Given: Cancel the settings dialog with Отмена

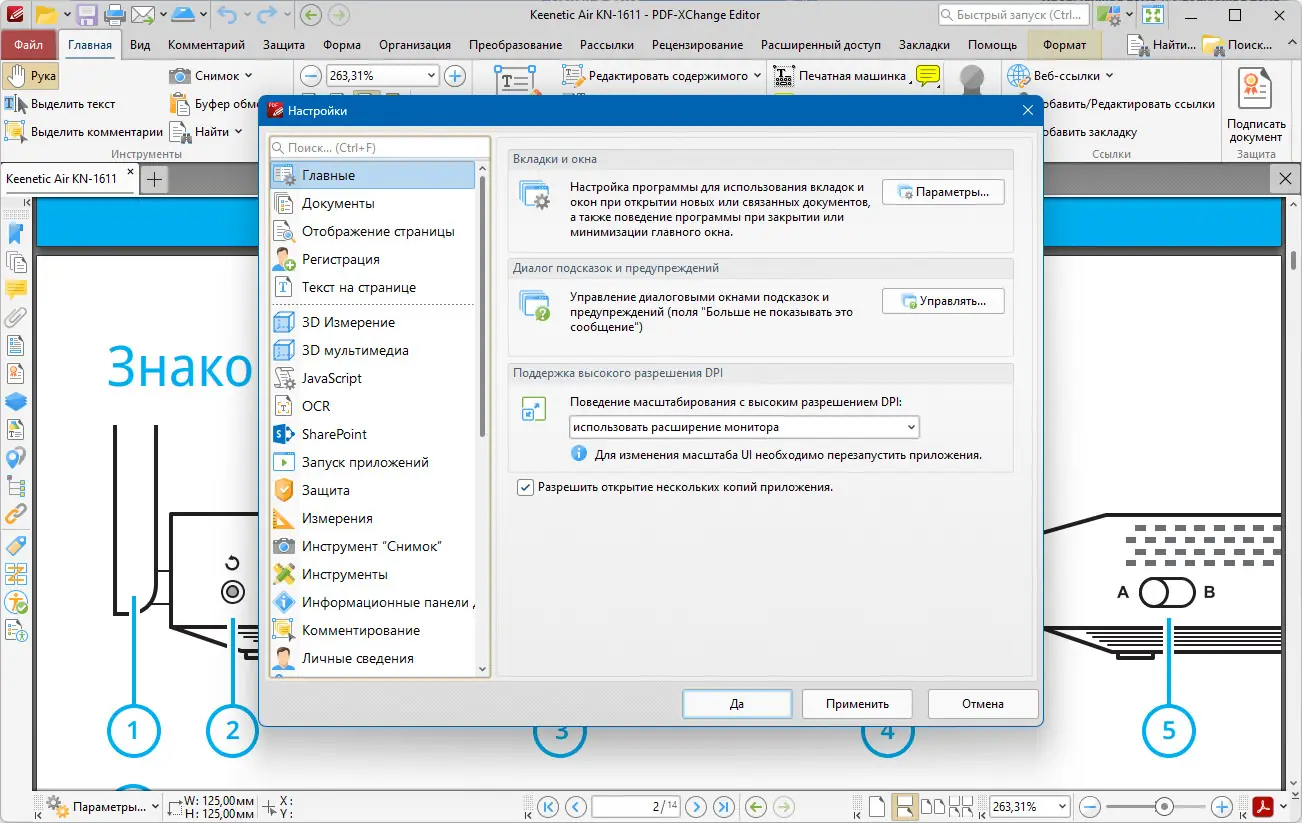Looking at the screenshot, I should click(x=983, y=703).
